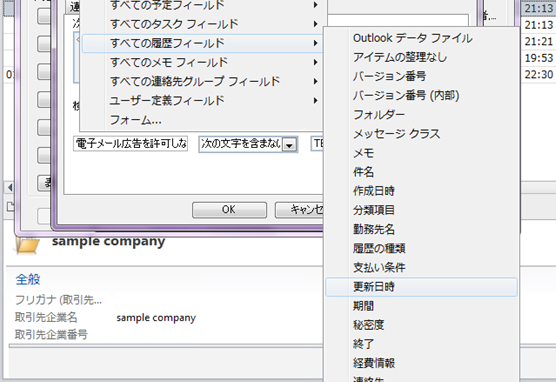Click left scroll arrow of list
Viewport: 556px width, 382px height.
click(10, 187)
